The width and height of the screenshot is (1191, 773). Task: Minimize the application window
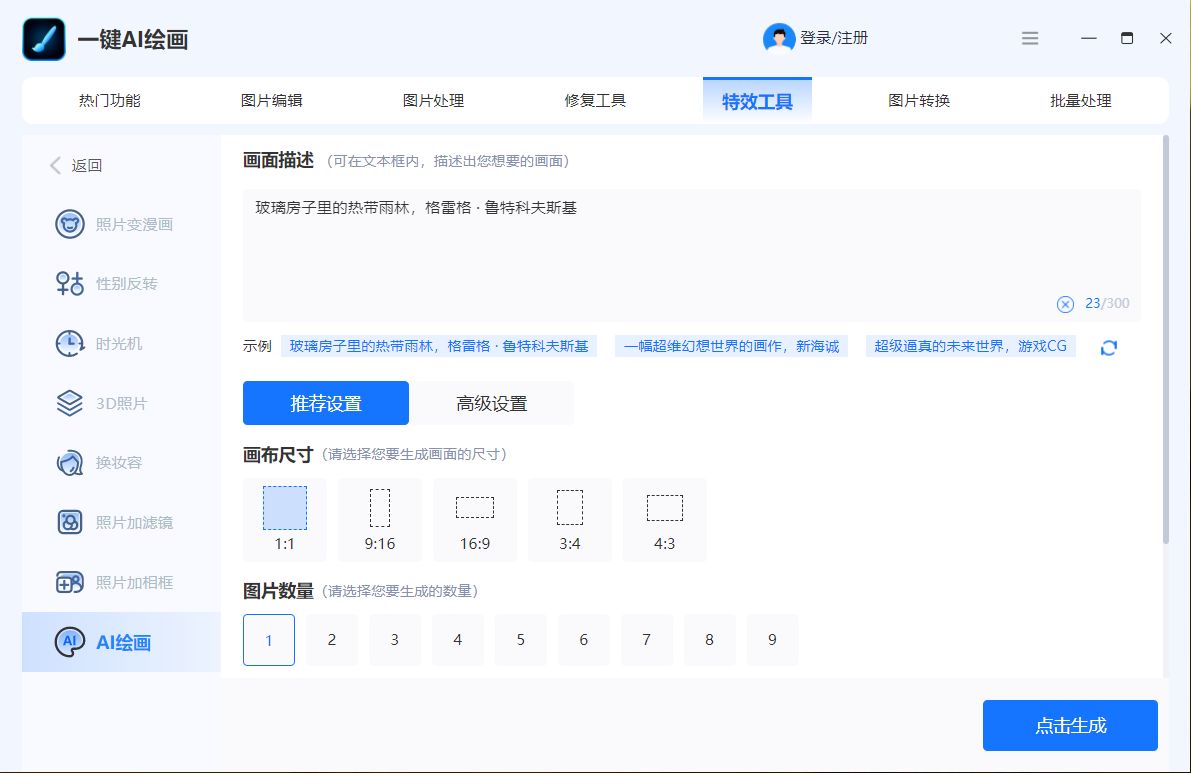1089,38
